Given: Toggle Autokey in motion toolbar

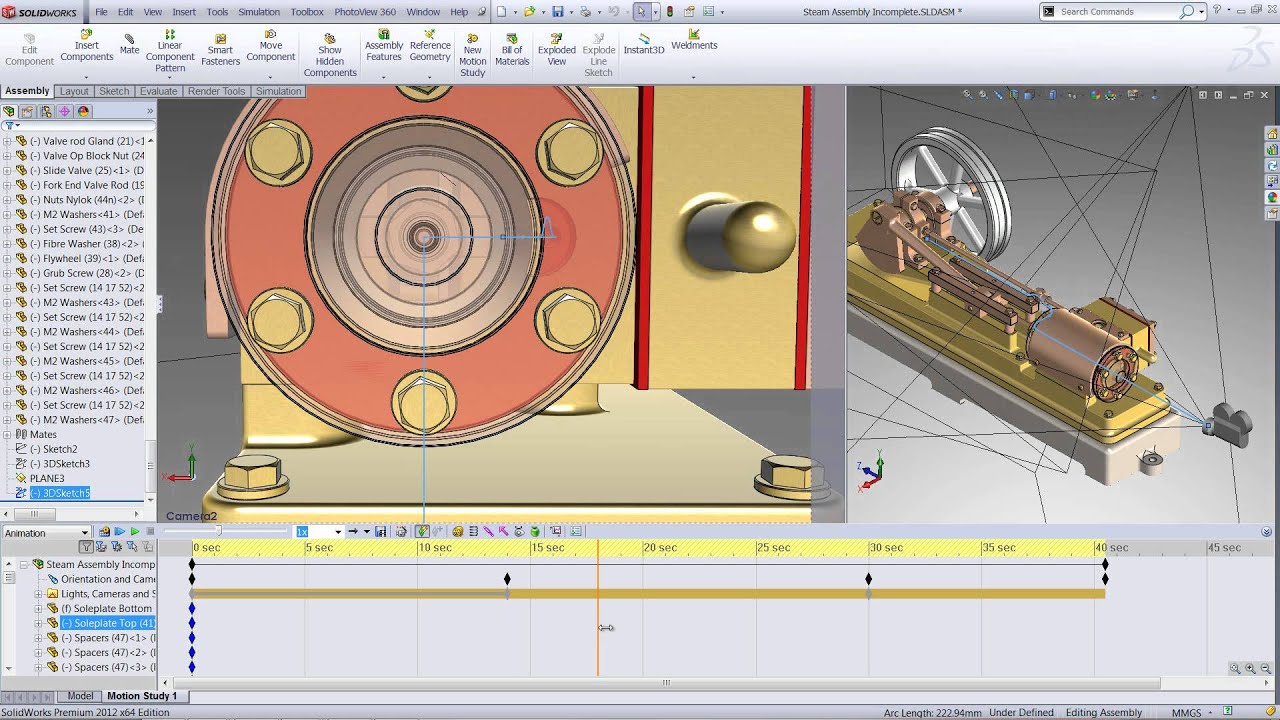Looking at the screenshot, I should [422, 532].
